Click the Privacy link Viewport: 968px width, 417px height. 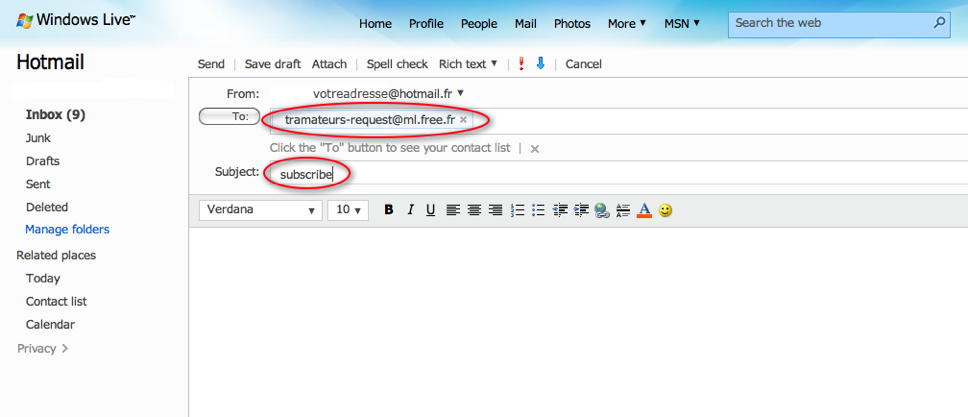point(42,348)
